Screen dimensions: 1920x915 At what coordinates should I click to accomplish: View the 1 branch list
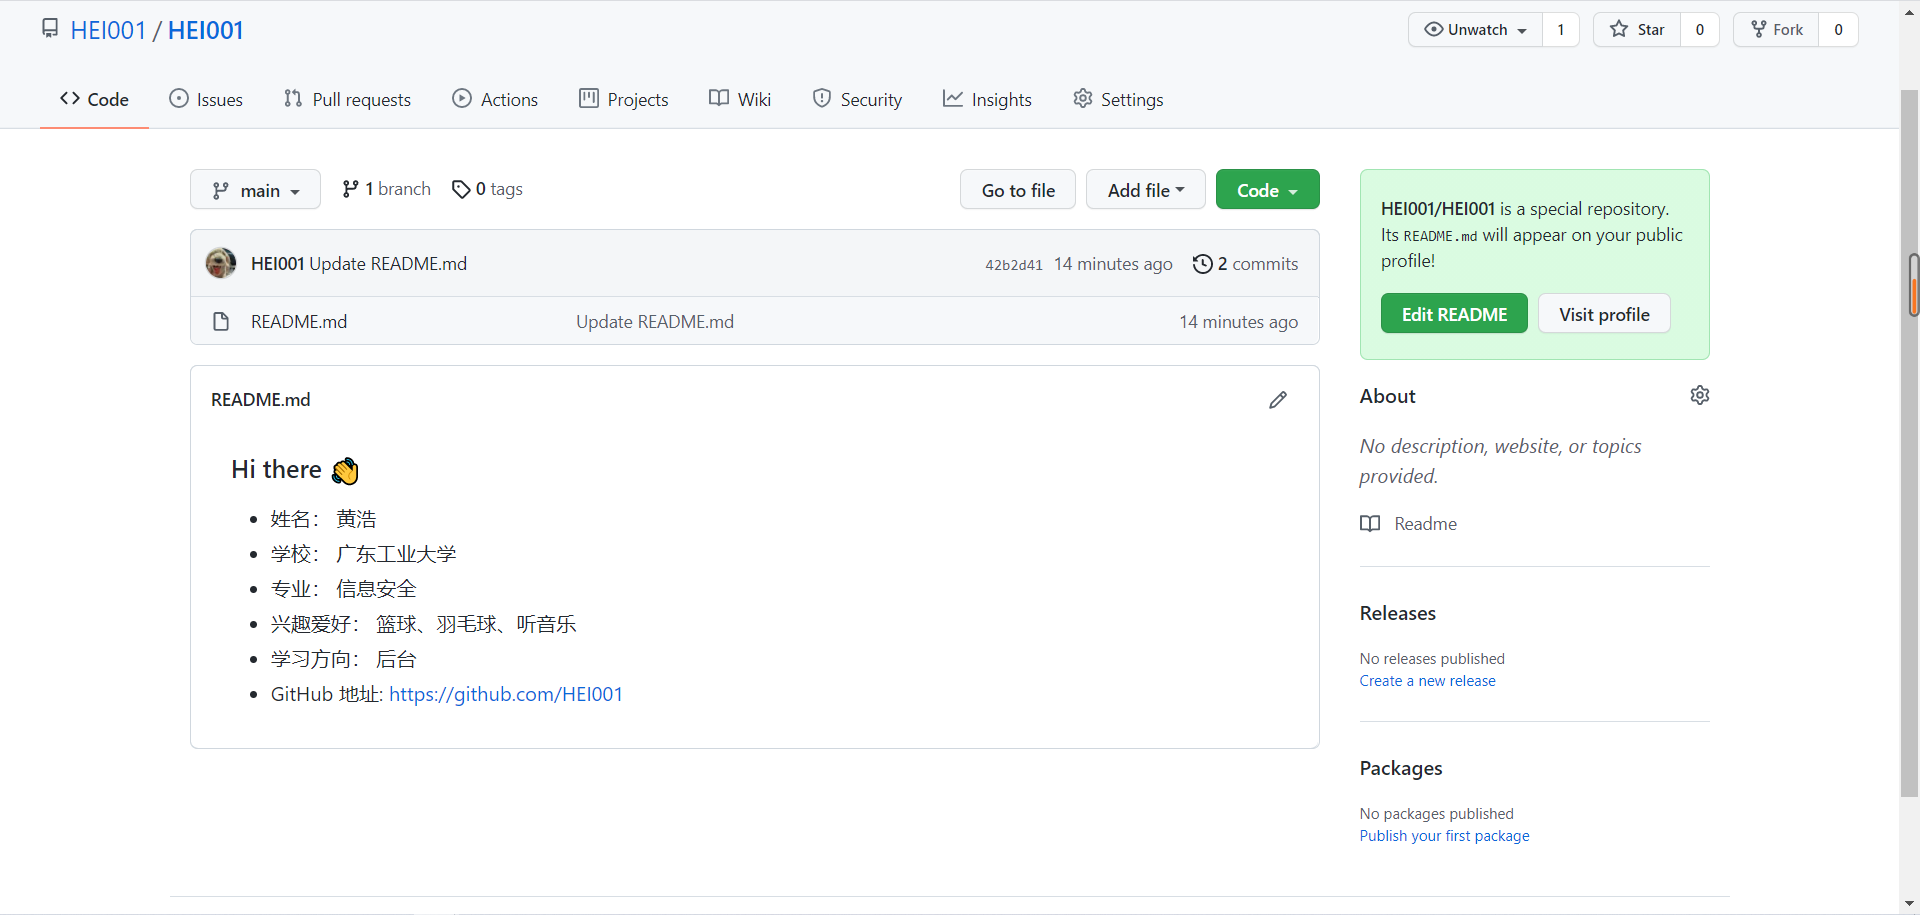(386, 189)
